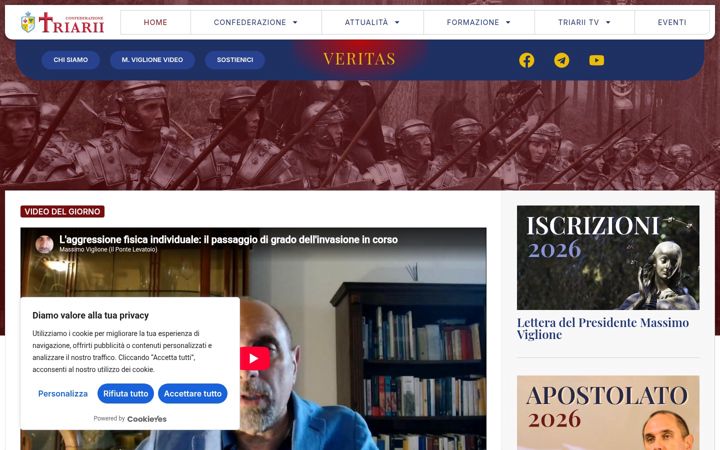Select Personalizza in cookie banner
This screenshot has height=450, width=720.
point(62,394)
